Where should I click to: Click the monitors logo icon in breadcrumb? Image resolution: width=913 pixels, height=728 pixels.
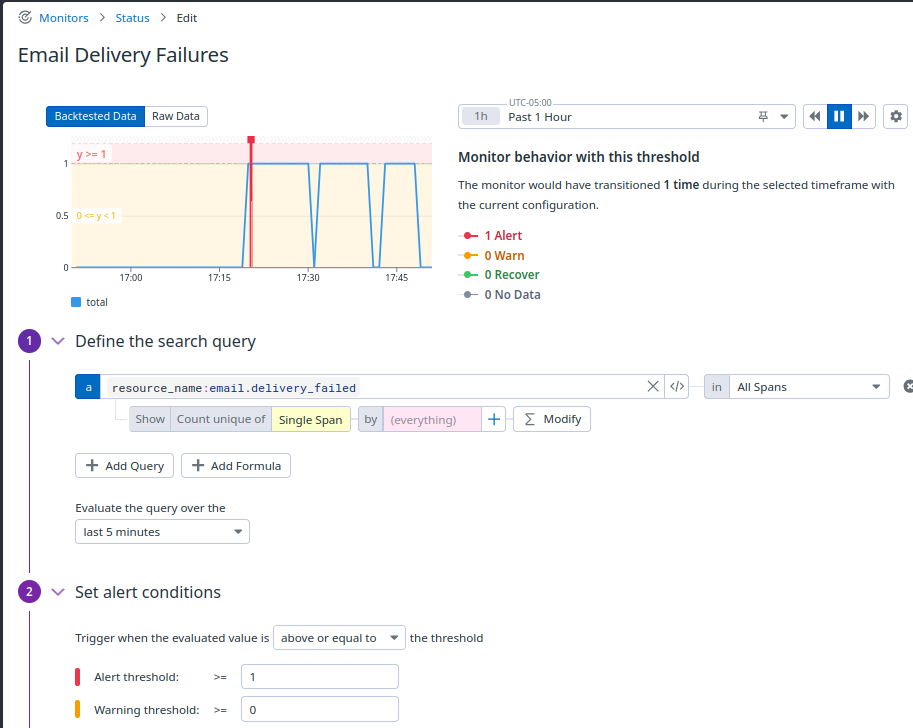(x=25, y=17)
